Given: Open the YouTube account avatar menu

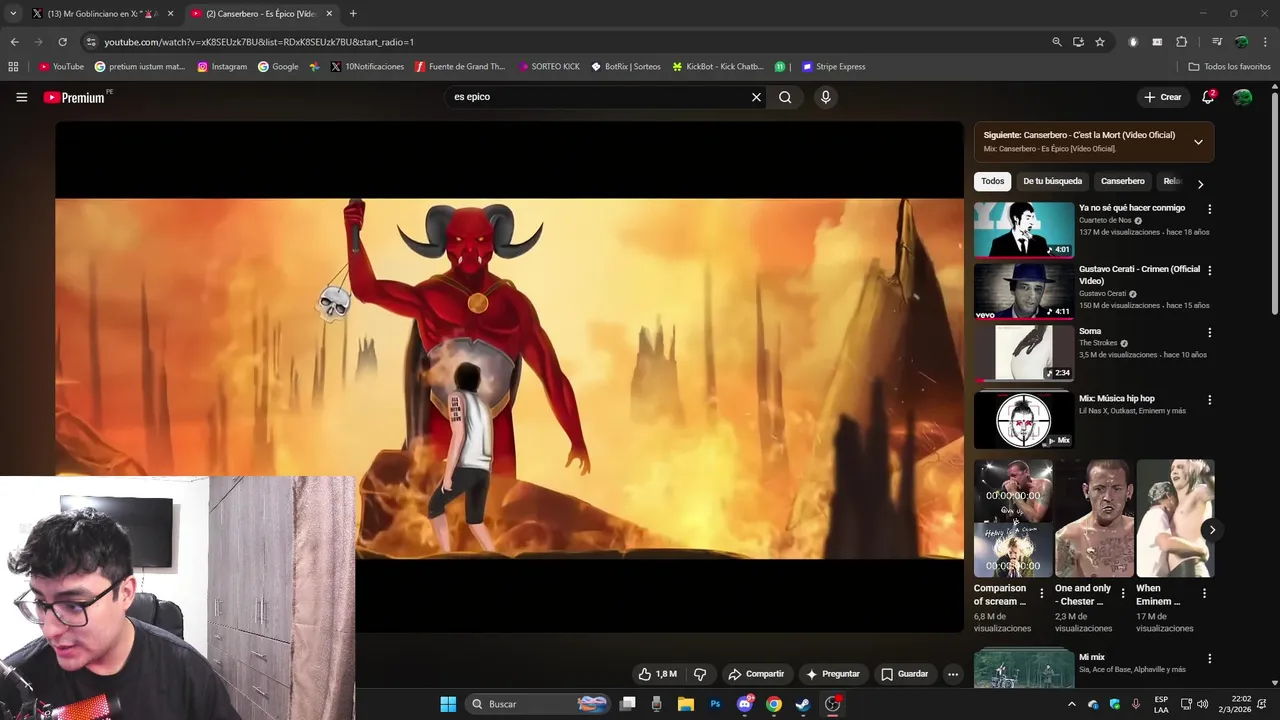Looking at the screenshot, I should point(1242,97).
